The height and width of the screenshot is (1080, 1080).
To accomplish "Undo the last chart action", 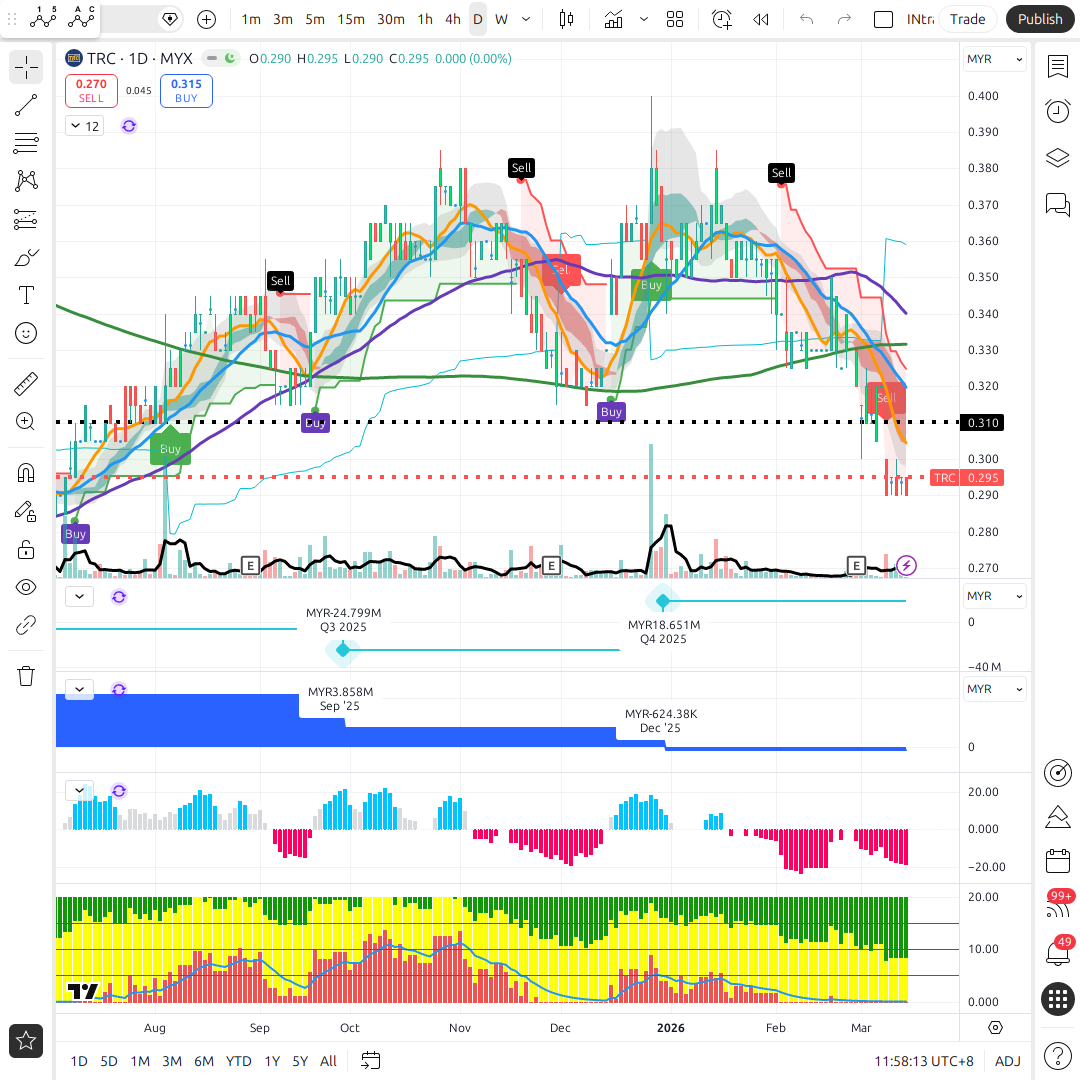I will tap(807, 19).
